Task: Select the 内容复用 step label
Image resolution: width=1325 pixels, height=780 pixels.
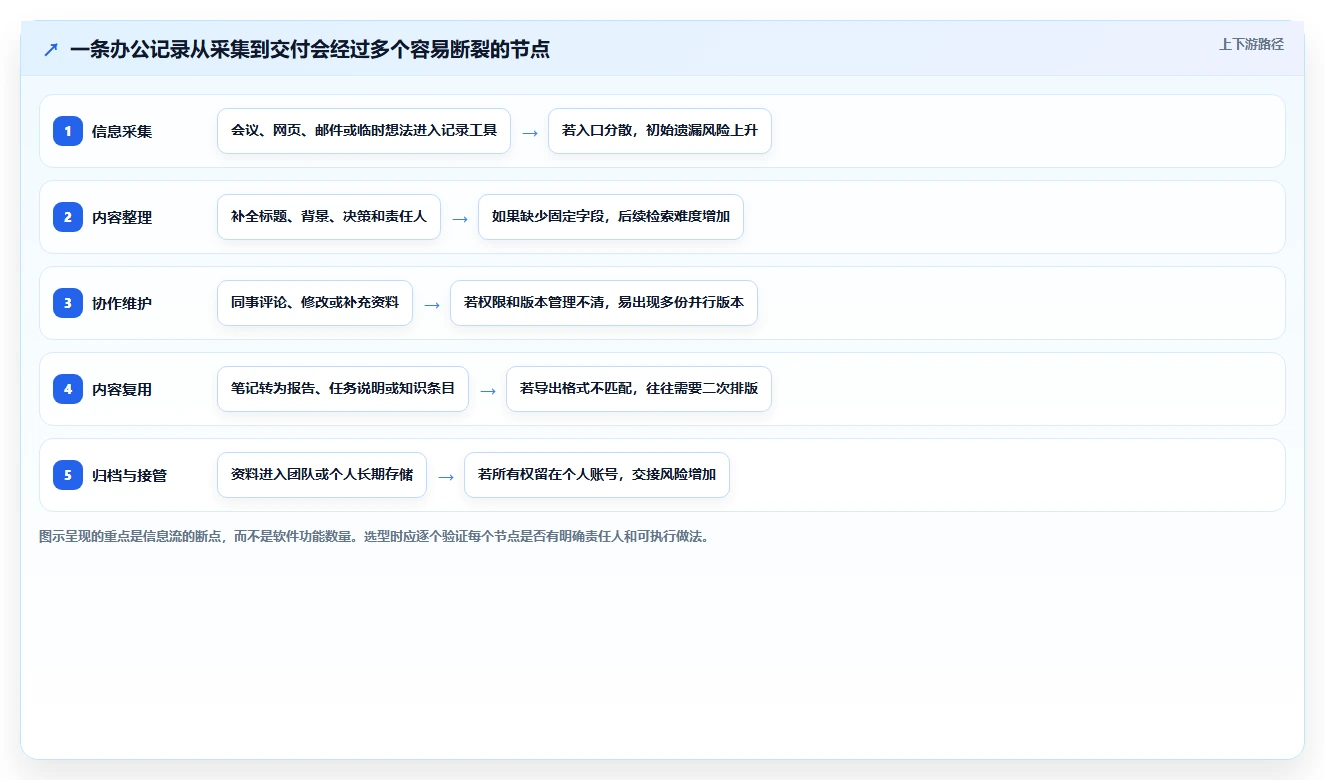Action: click(x=122, y=389)
